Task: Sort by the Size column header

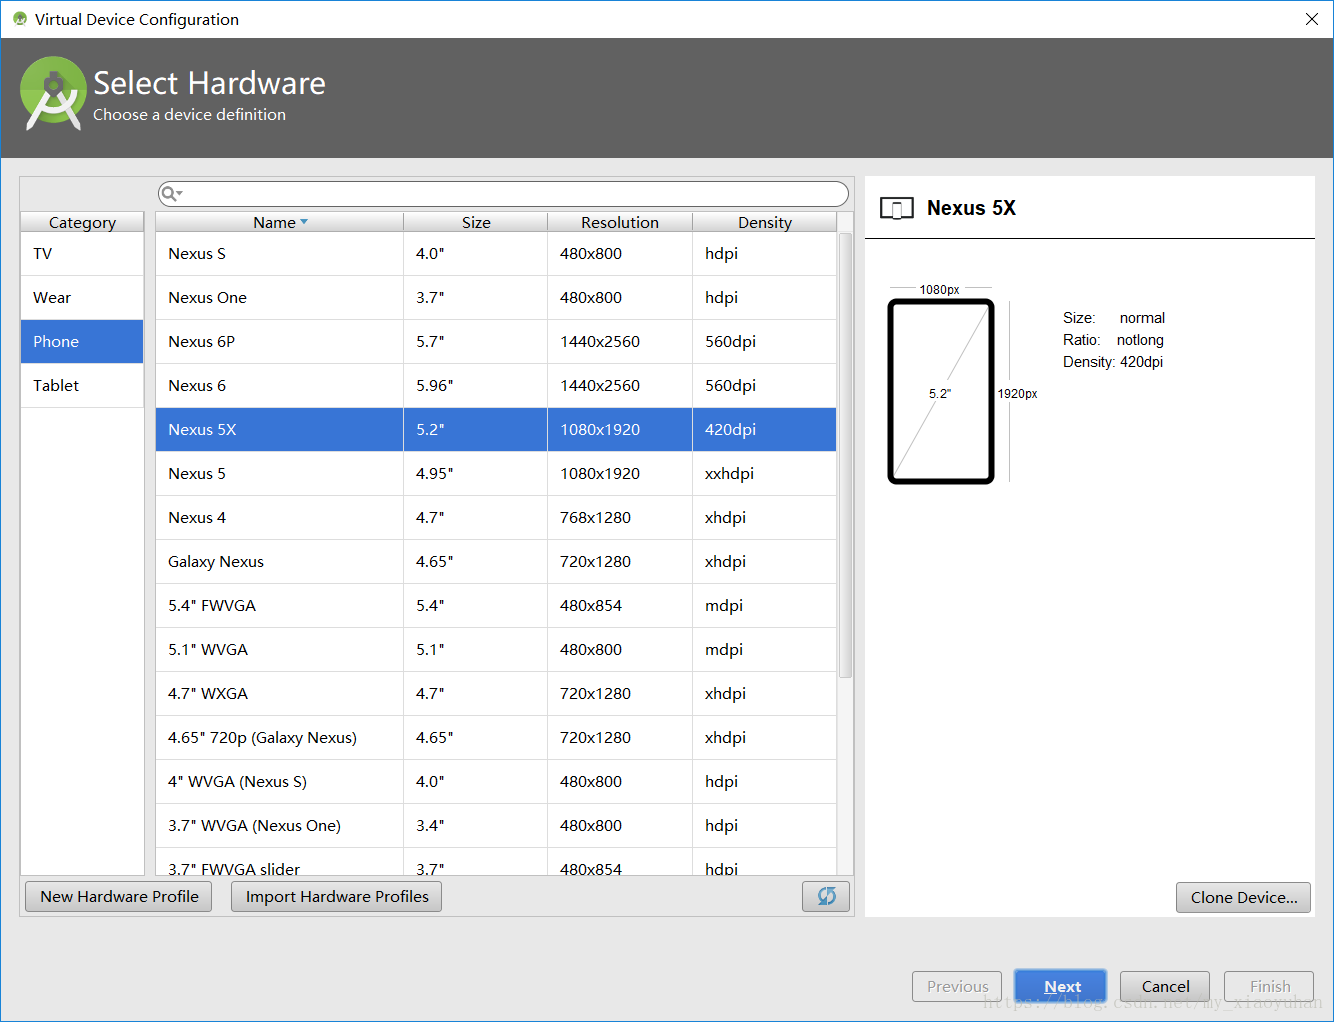Action: point(476,222)
